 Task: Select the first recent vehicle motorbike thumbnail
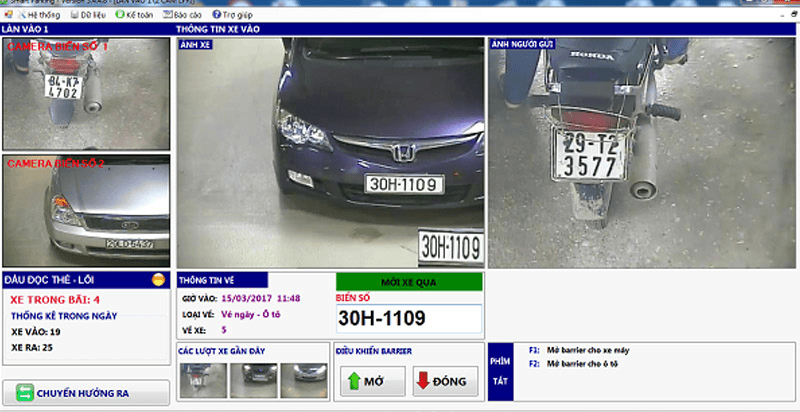[203, 380]
